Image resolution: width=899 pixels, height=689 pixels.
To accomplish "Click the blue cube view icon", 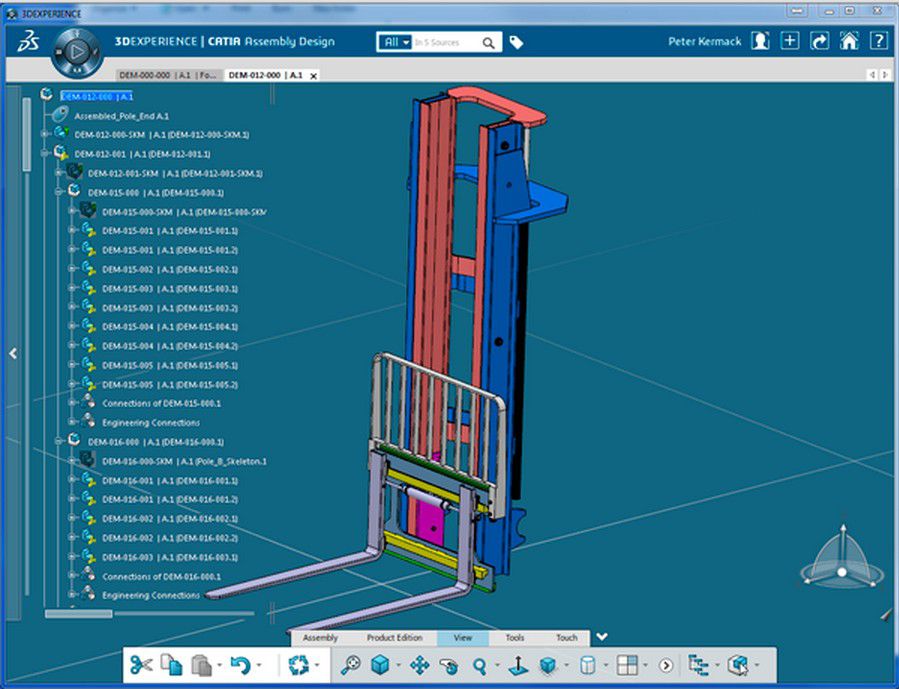I will [380, 665].
